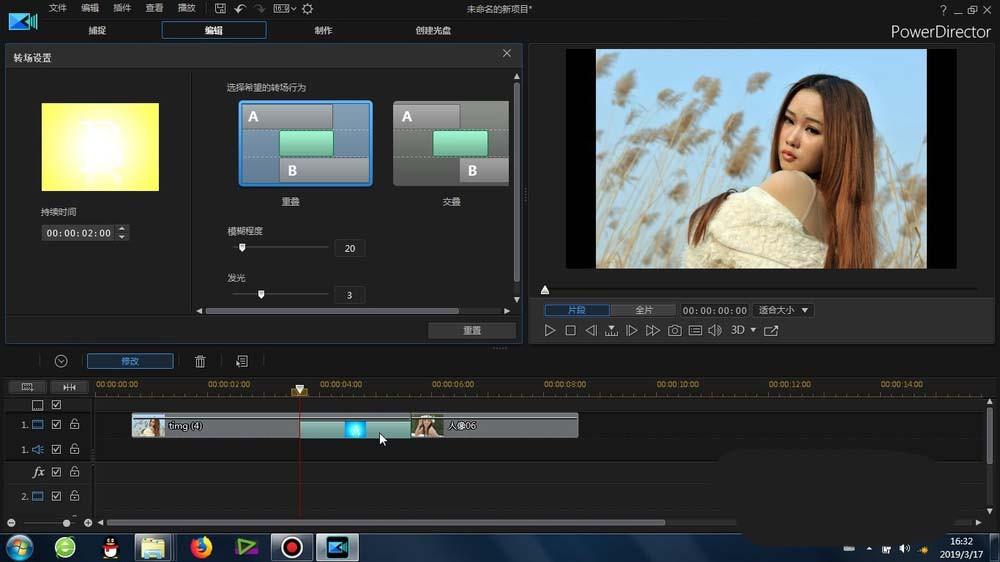Click the save project disk icon
This screenshot has width=1000, height=562.
pyautogui.click(x=220, y=9)
